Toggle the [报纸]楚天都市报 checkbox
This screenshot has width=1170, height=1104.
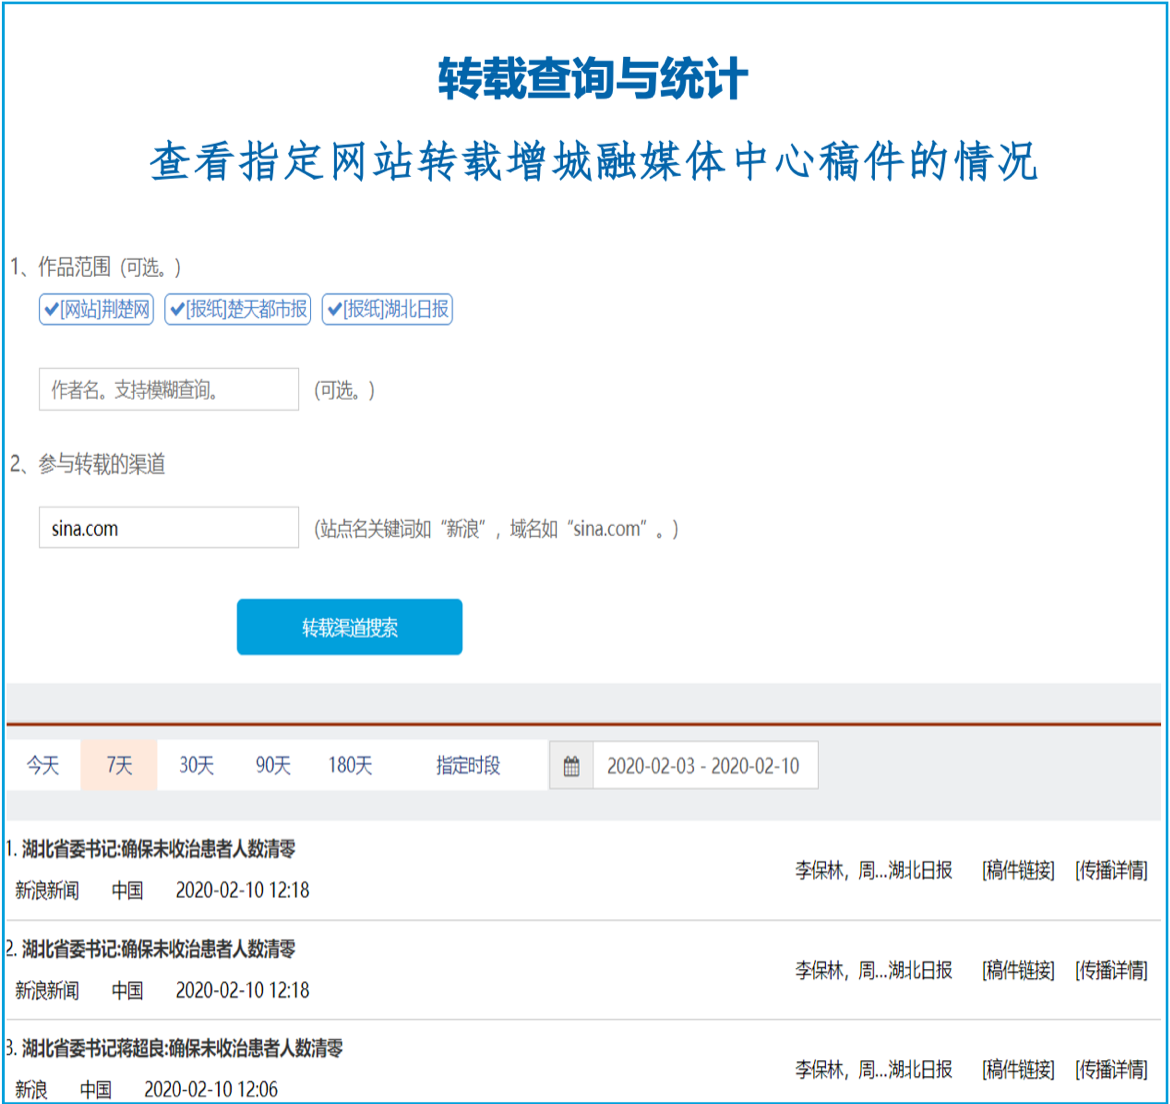click(x=238, y=309)
